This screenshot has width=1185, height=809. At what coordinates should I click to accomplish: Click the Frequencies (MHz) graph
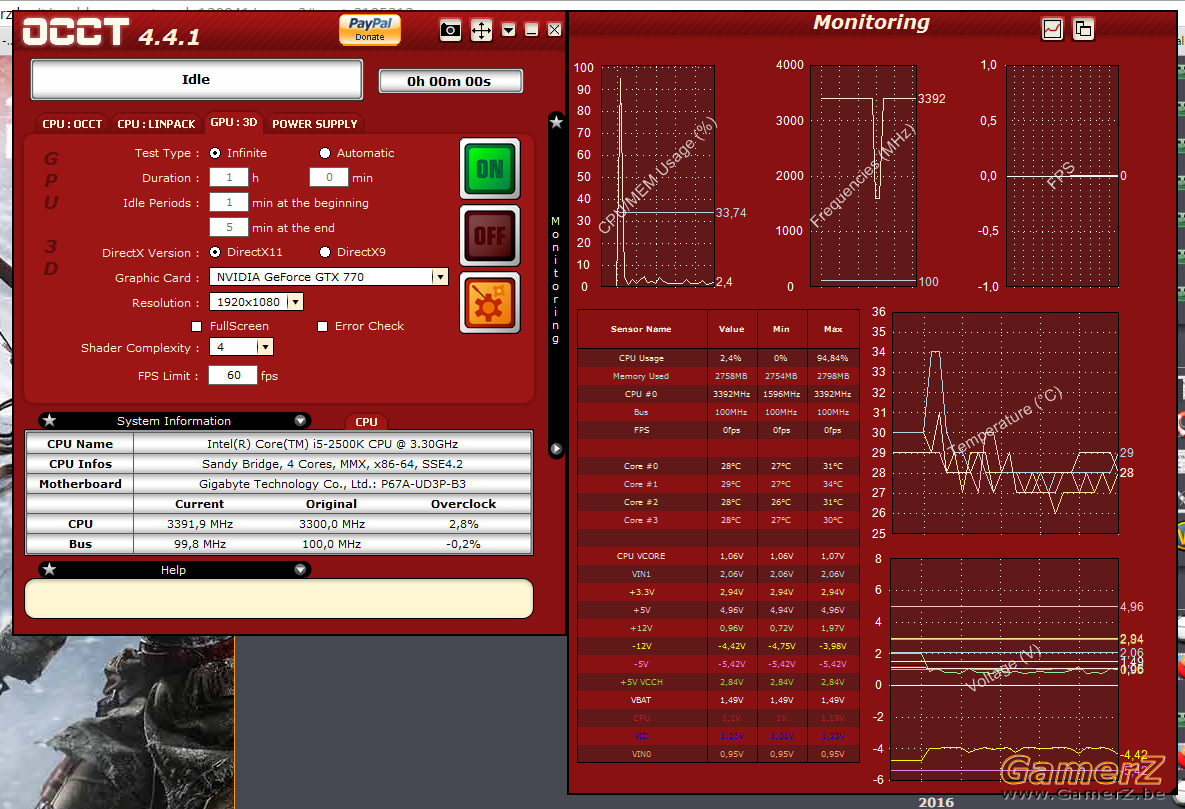coord(863,176)
